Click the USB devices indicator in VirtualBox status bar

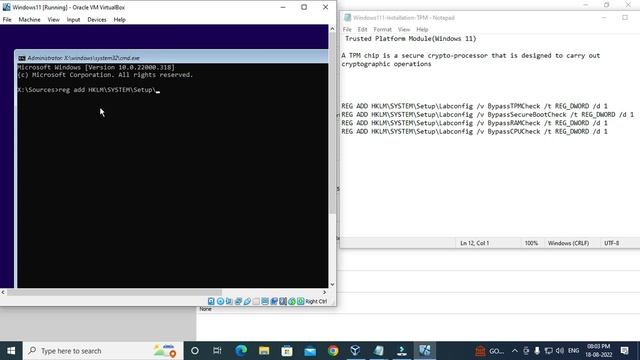click(247, 301)
